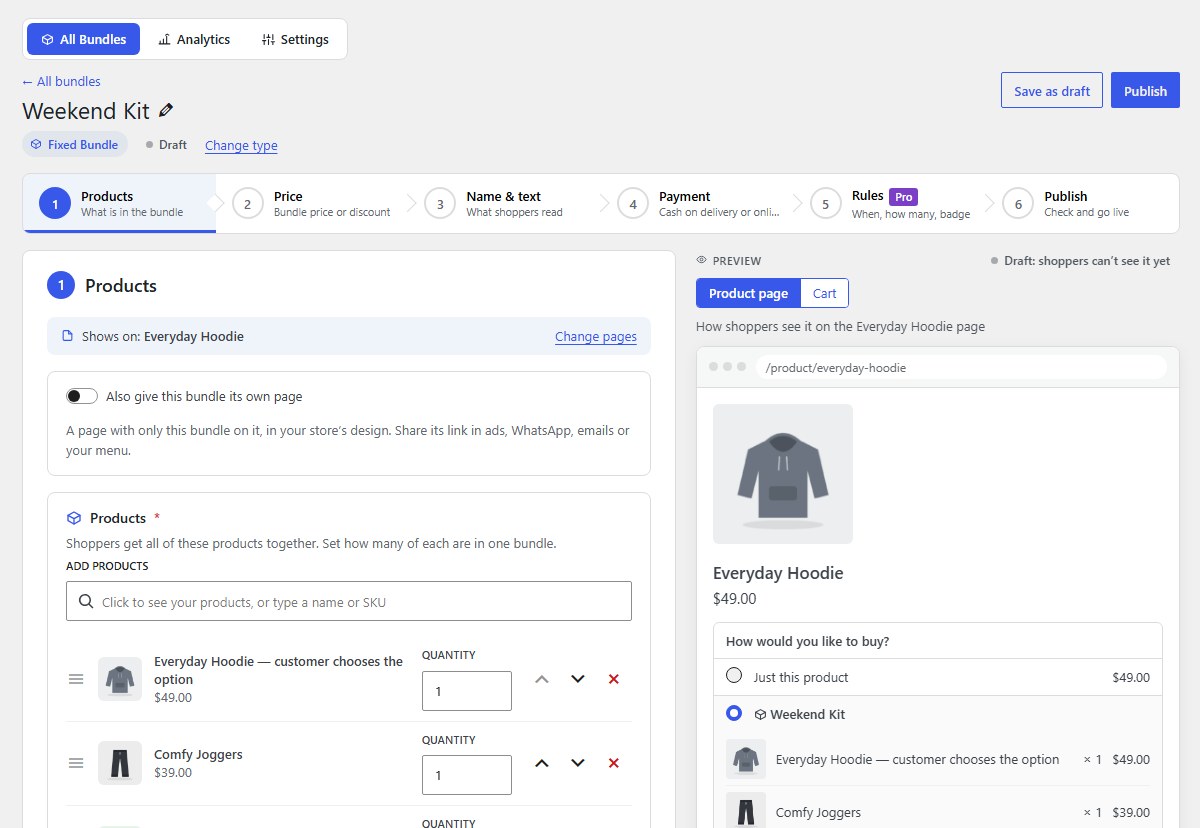Click Save as draft button
Image resolution: width=1200 pixels, height=828 pixels.
pyautogui.click(x=1052, y=91)
